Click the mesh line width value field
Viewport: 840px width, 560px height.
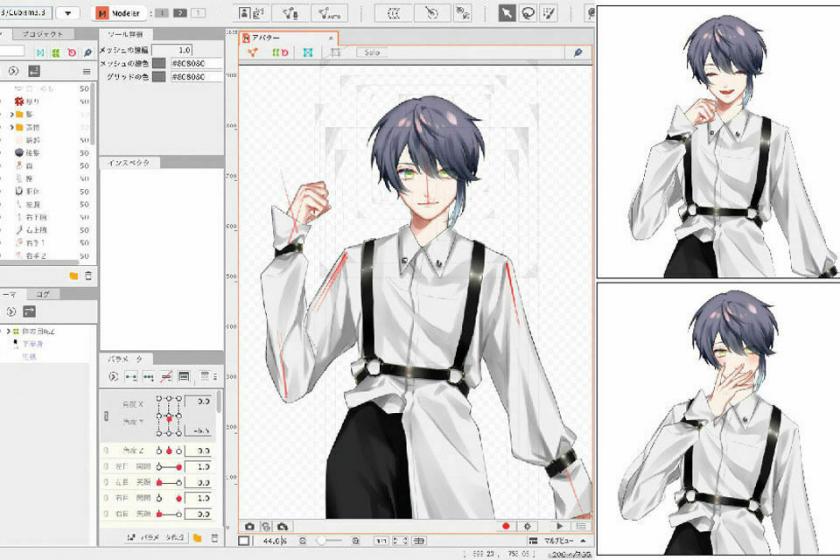(x=172, y=50)
